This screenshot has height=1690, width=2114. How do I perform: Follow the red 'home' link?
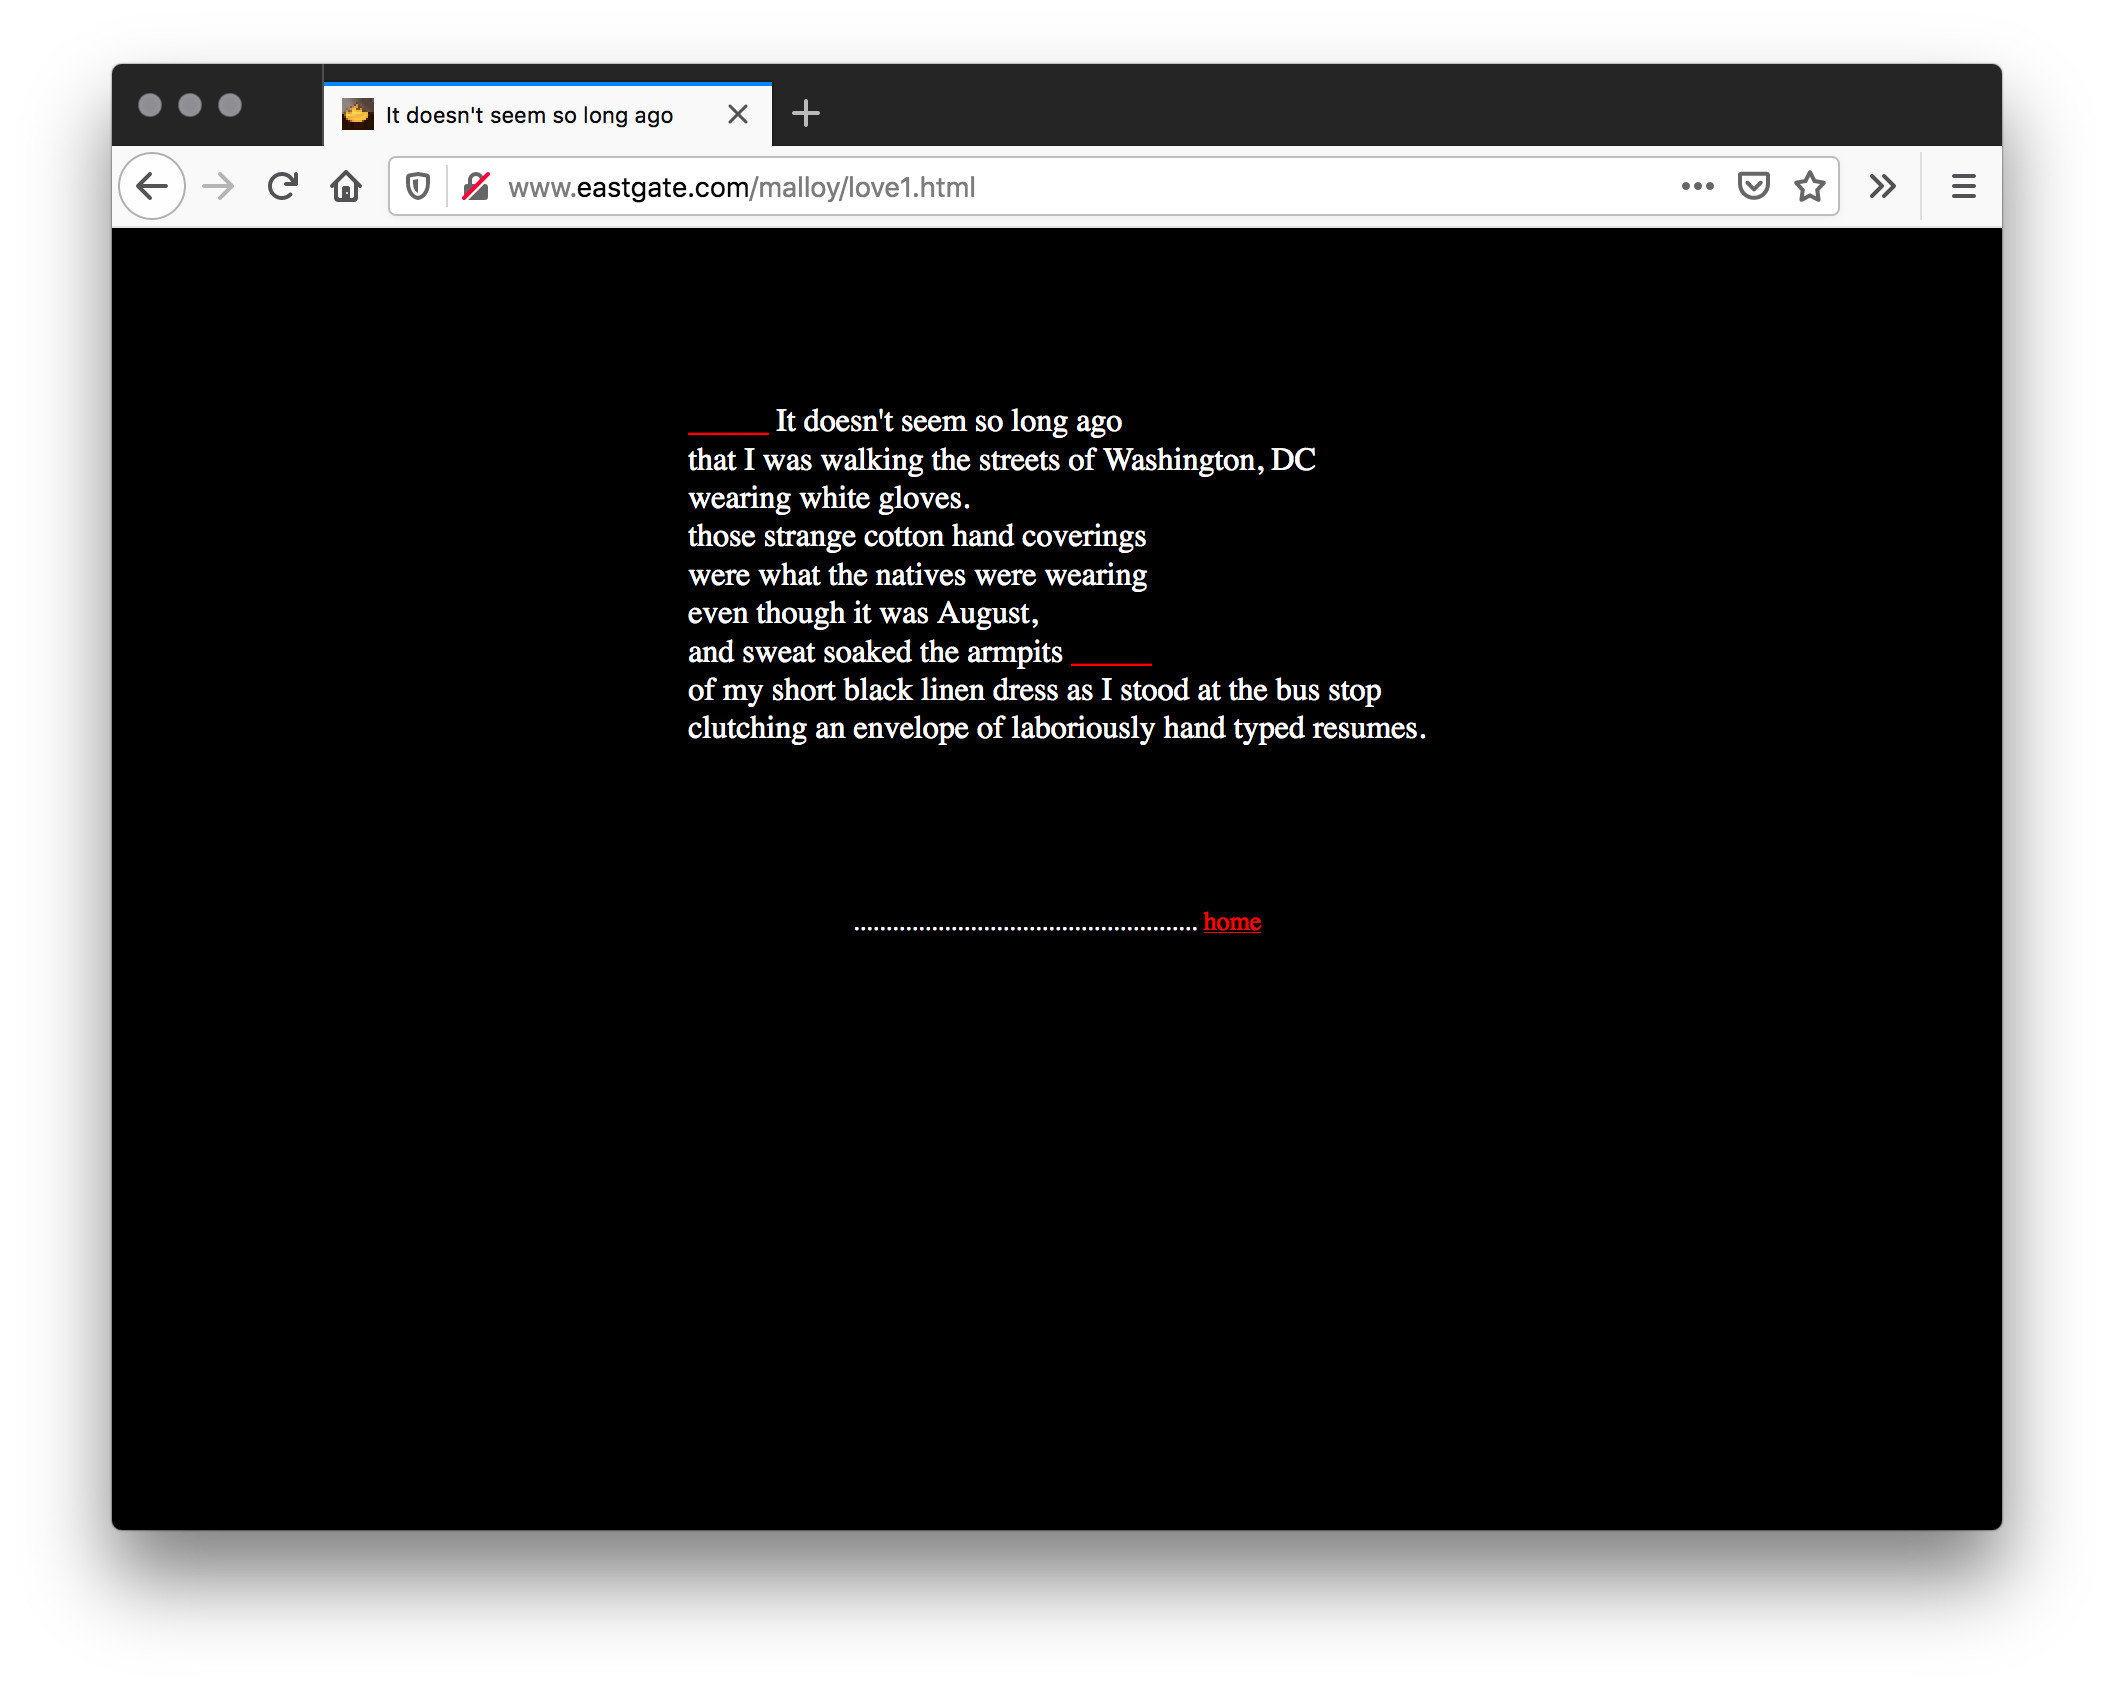pos(1232,922)
